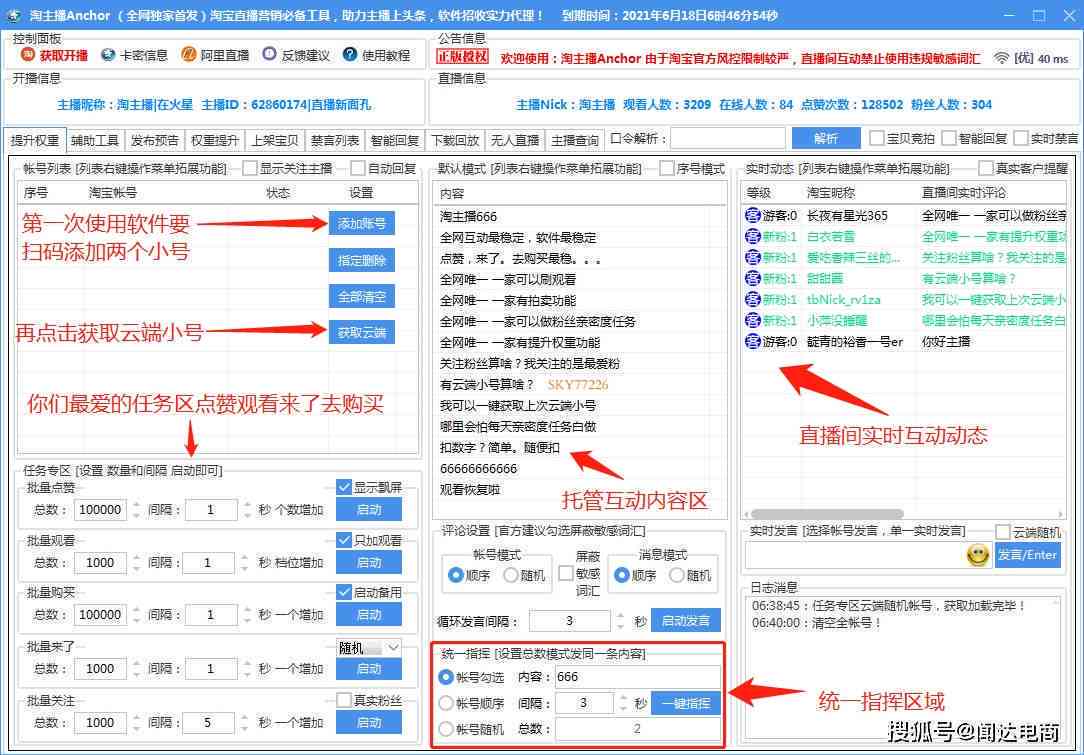Open the 上架宝贝 tab
Viewport: 1084px width, 755px height.
click(x=275, y=140)
